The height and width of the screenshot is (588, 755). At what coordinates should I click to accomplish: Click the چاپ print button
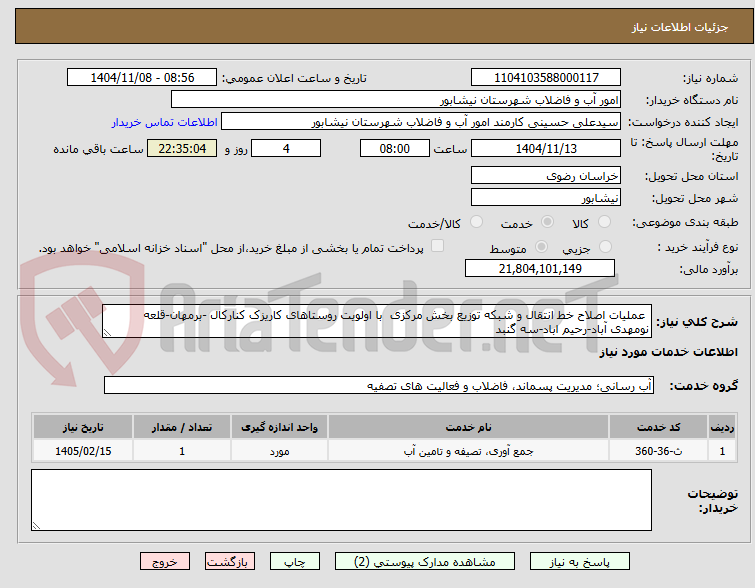tap(295, 562)
